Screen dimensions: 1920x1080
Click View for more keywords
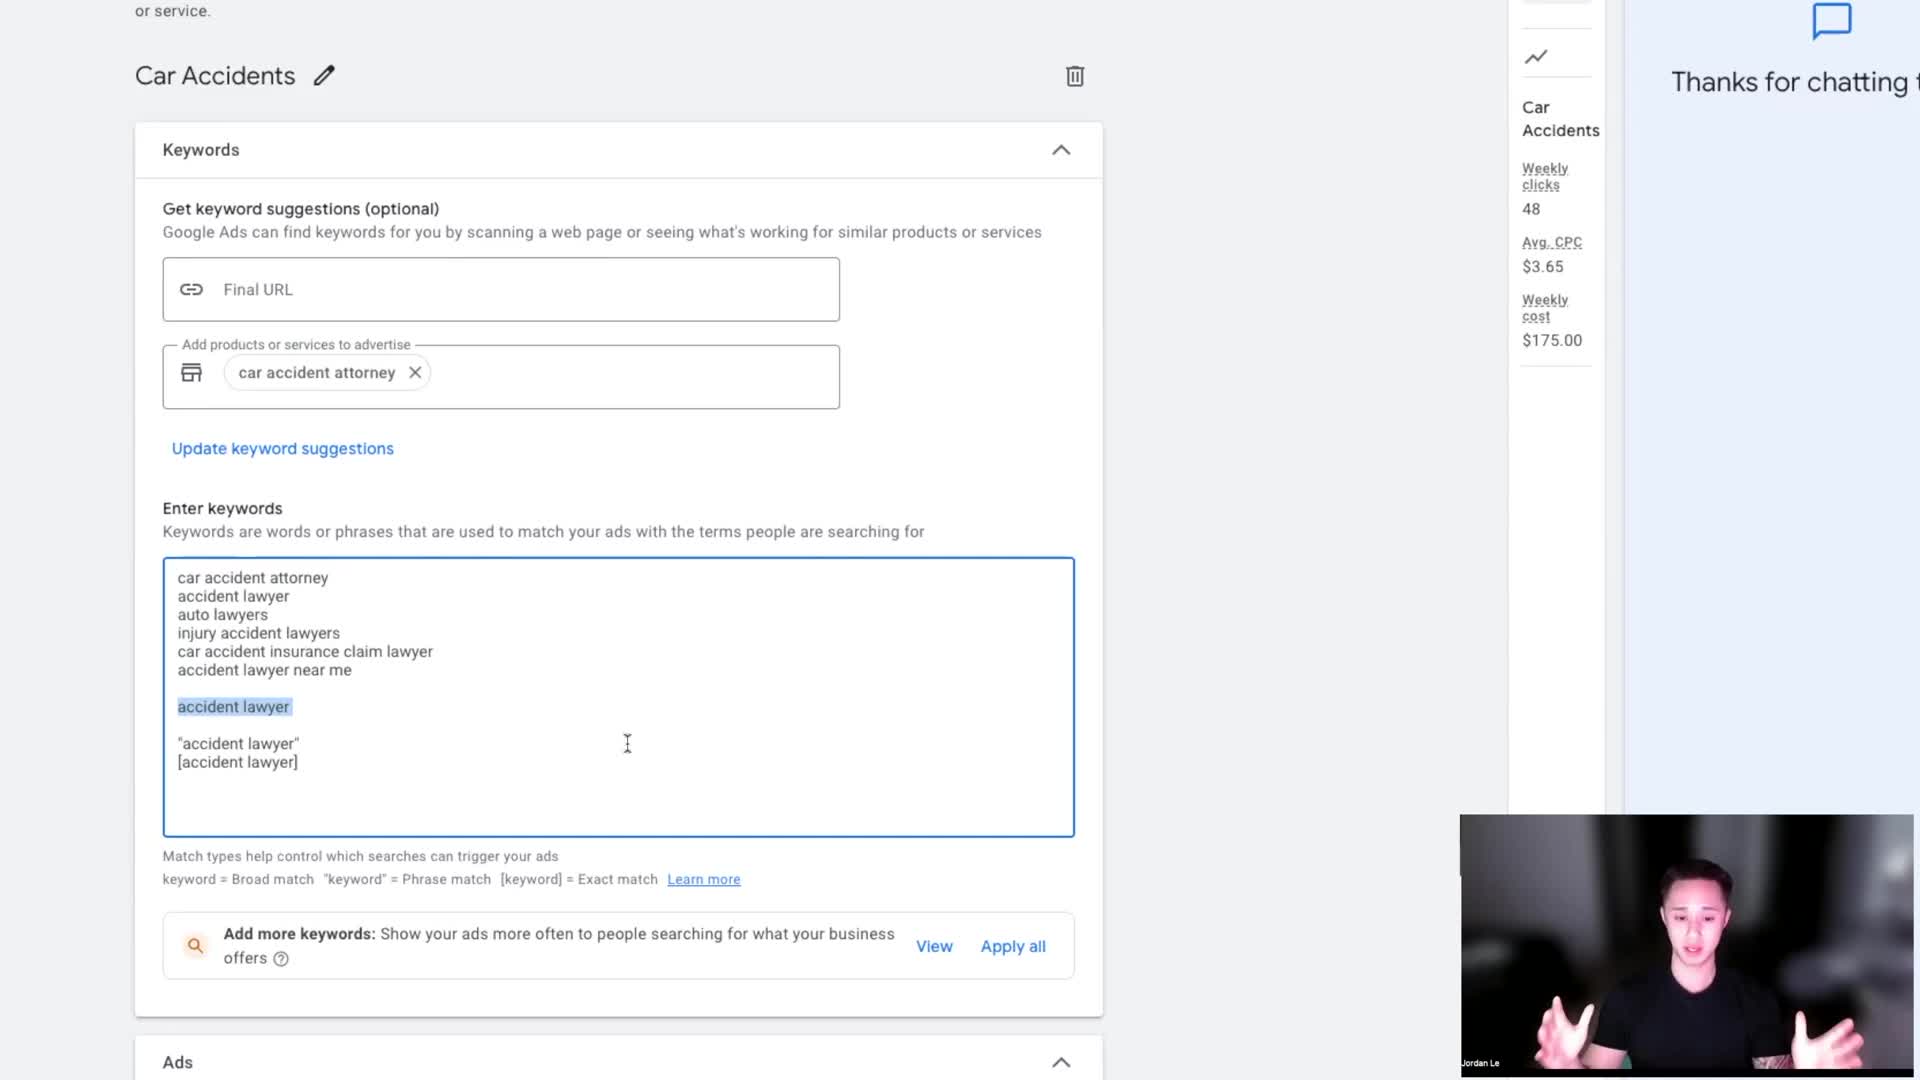[x=934, y=946]
